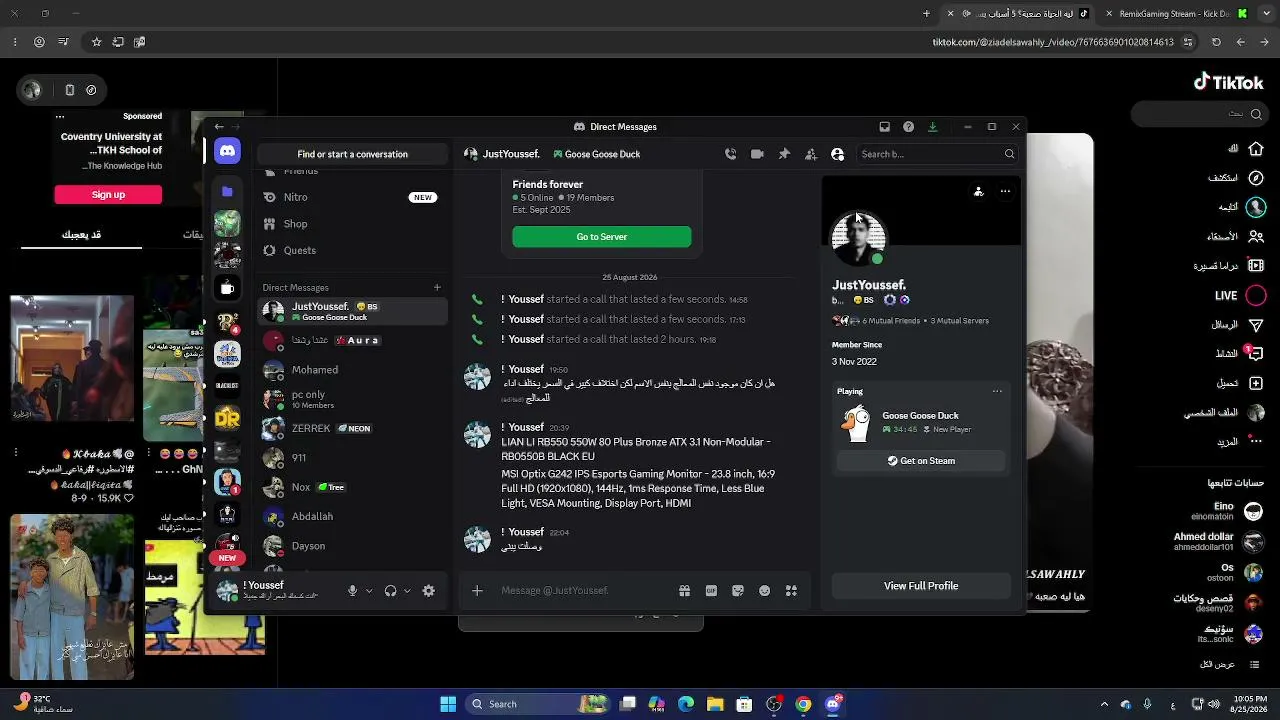The height and width of the screenshot is (720, 1280).
Task: Open Windows Start menu
Action: pos(448,704)
